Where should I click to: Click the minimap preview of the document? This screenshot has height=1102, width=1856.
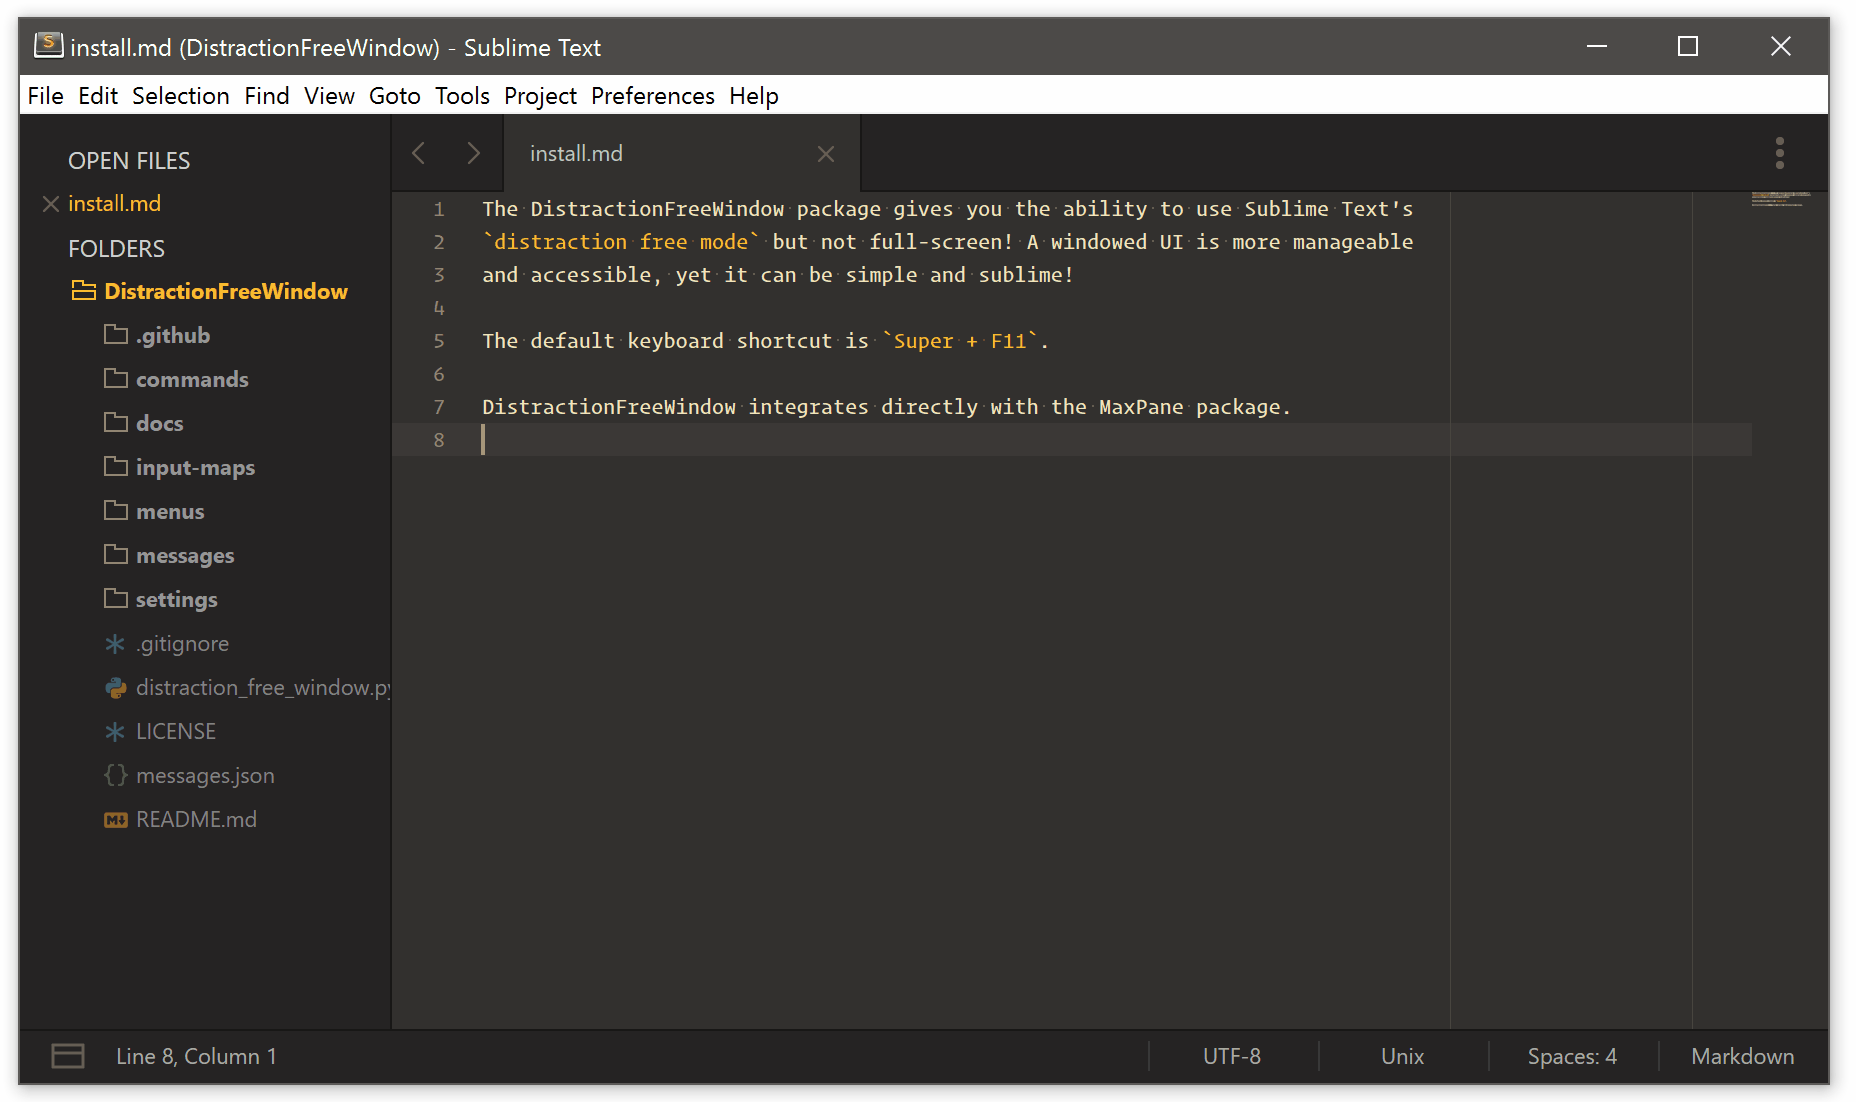pos(1781,199)
